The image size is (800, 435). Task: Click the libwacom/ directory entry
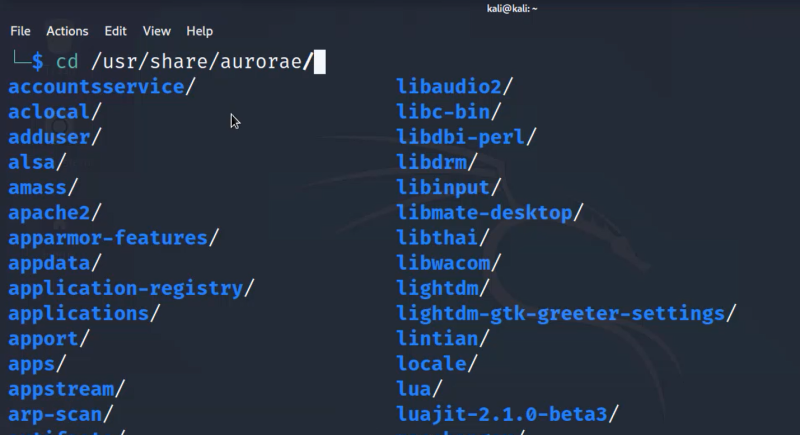449,264
